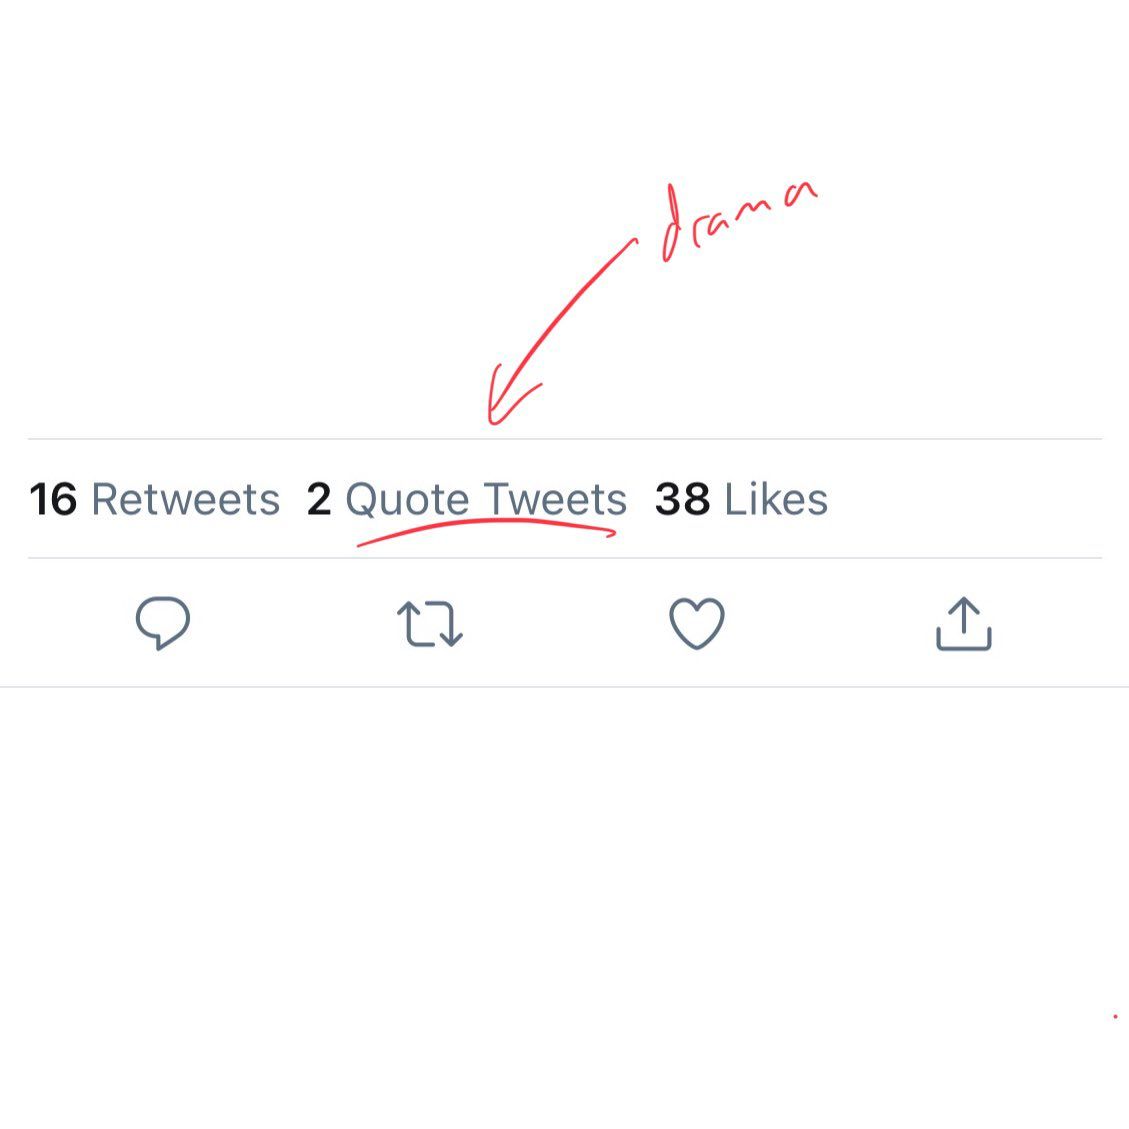
Task: Click the divider line above the stats row
Action: point(564,438)
